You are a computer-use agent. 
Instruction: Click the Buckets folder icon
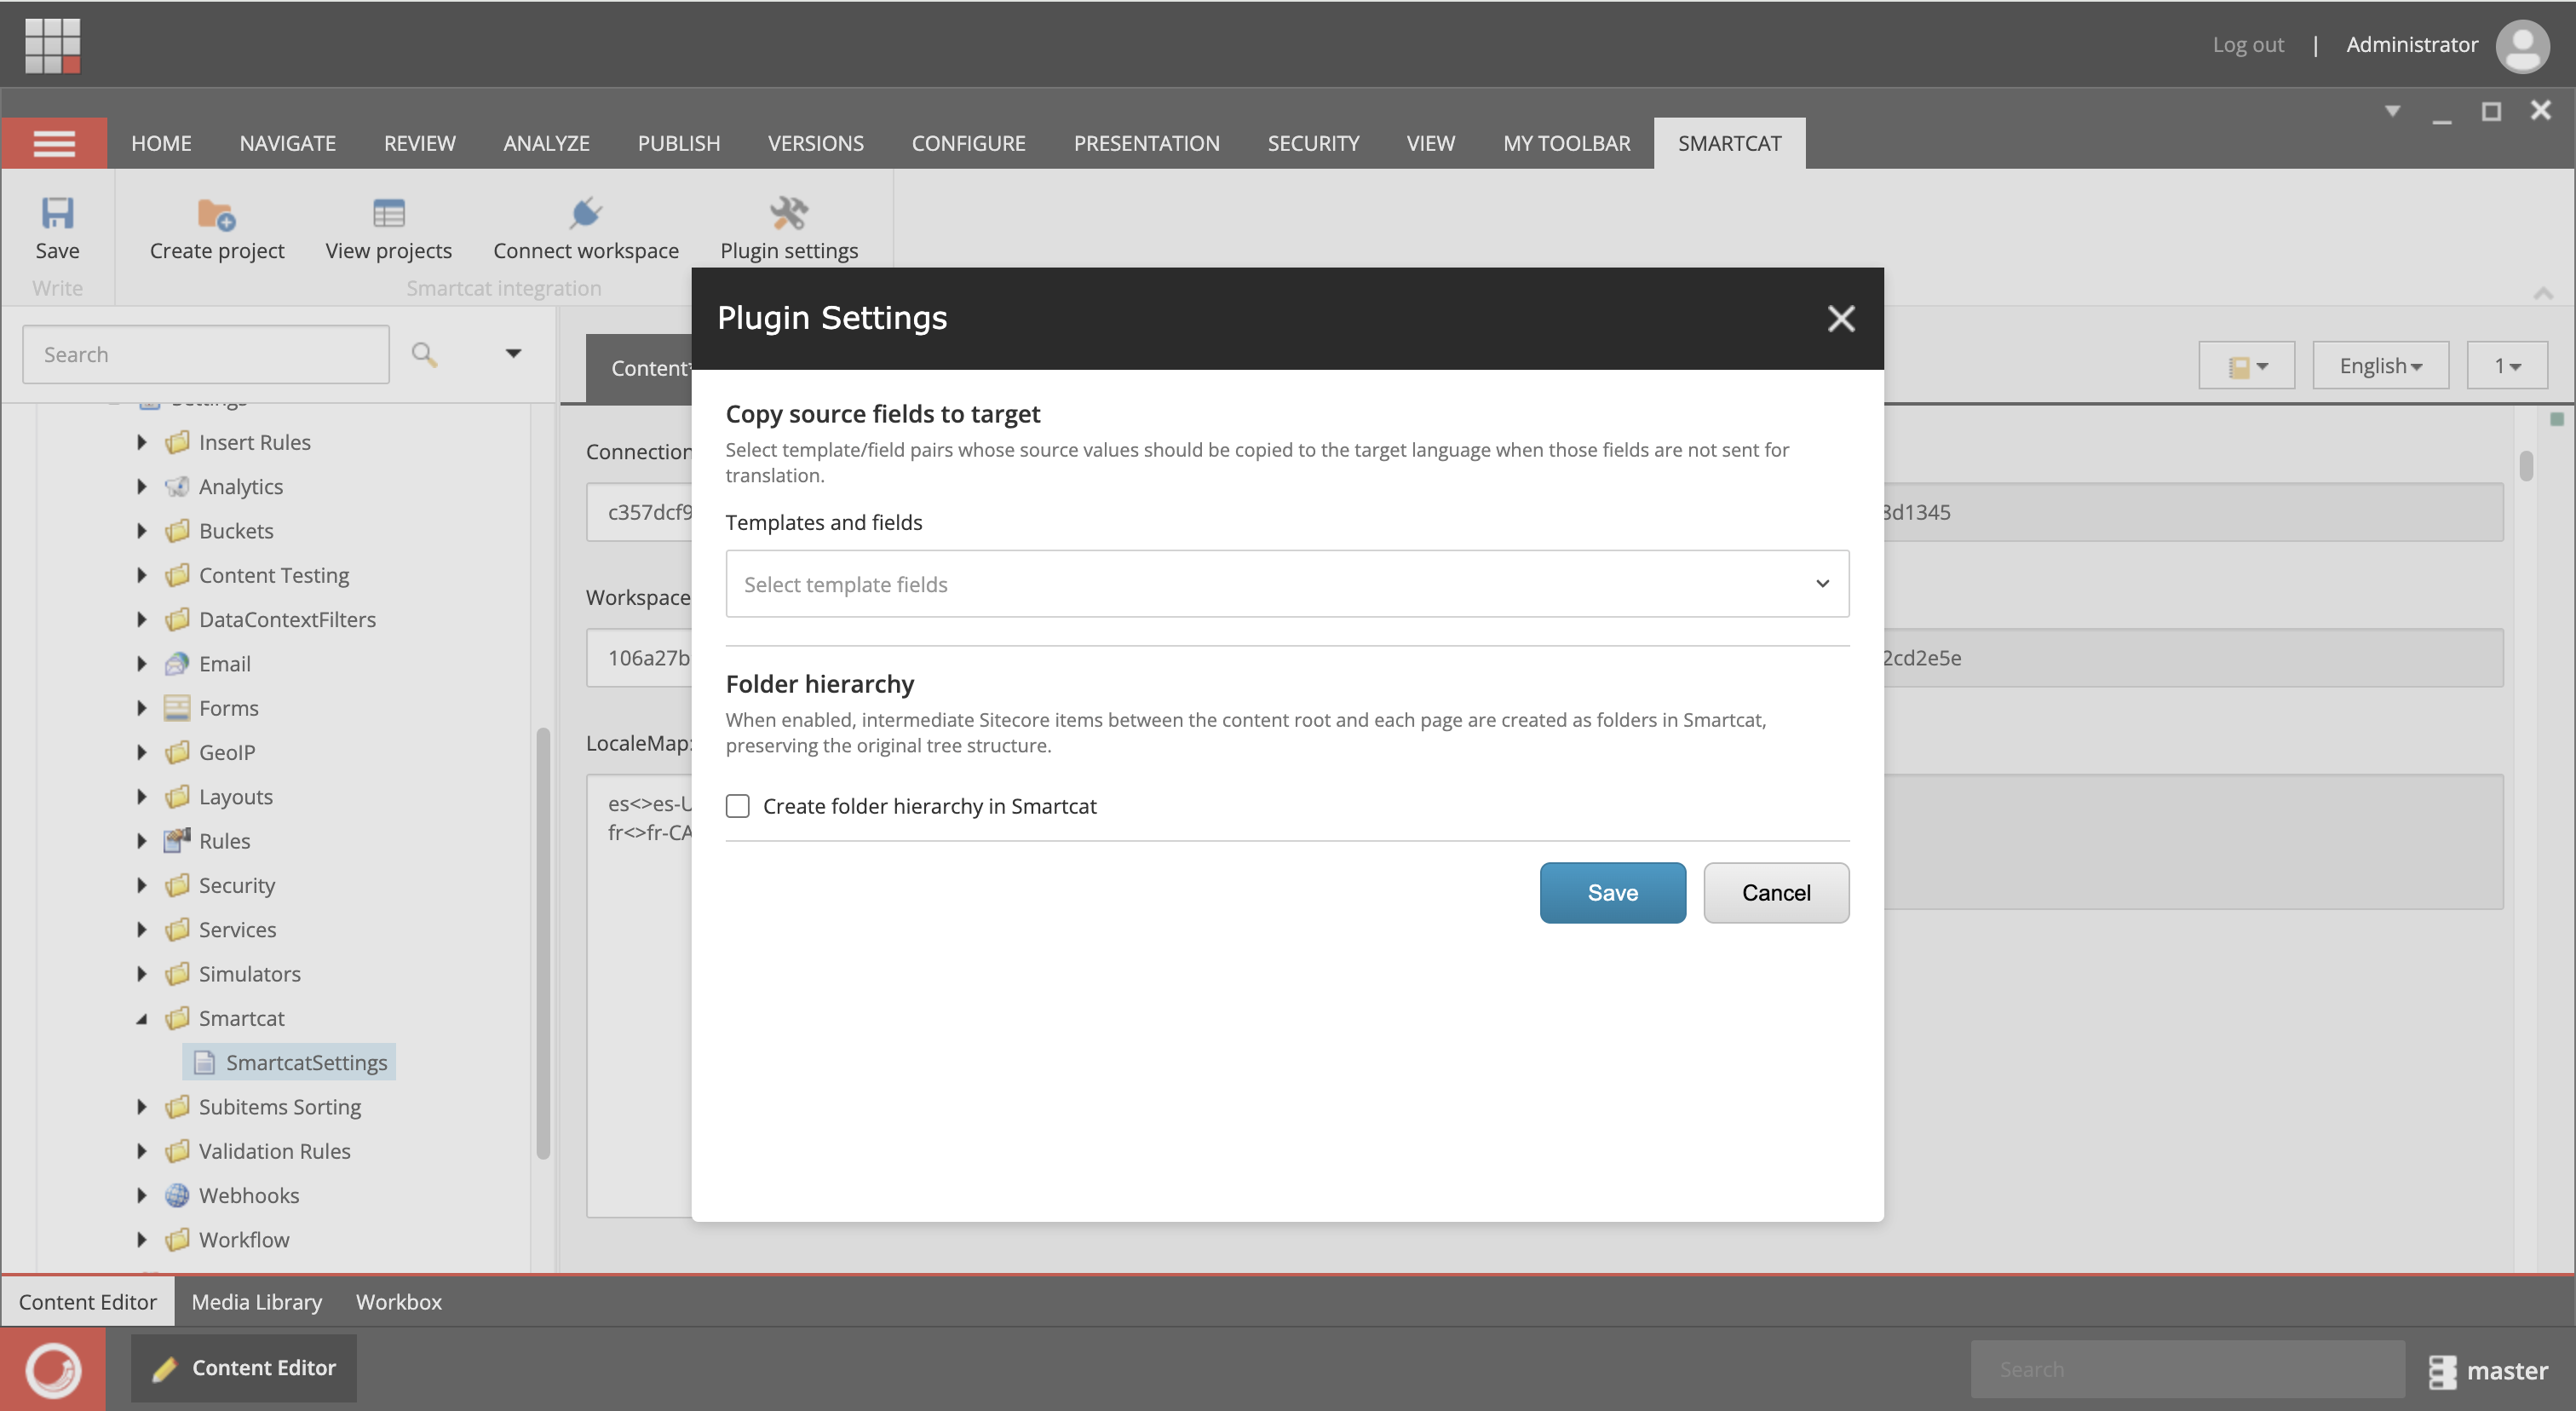[x=177, y=531]
